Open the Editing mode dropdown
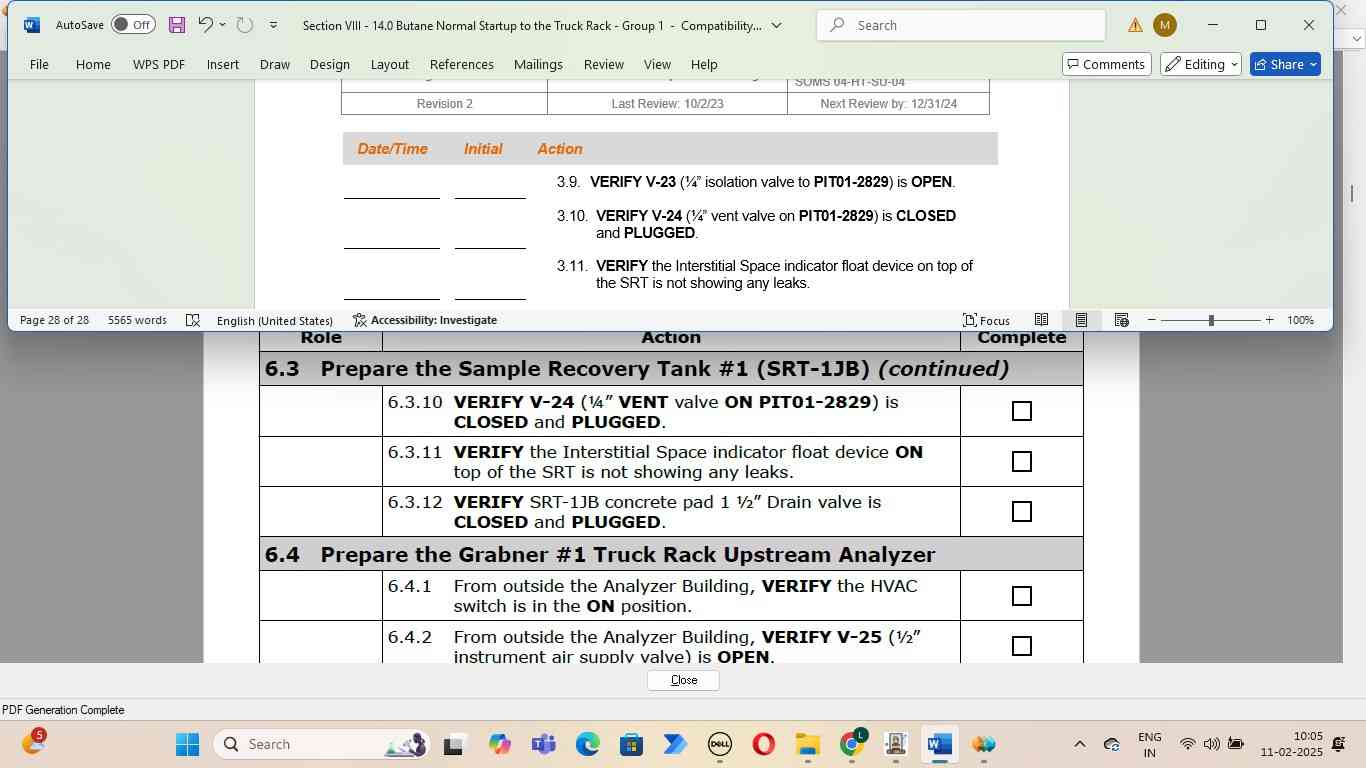 (x=1201, y=64)
